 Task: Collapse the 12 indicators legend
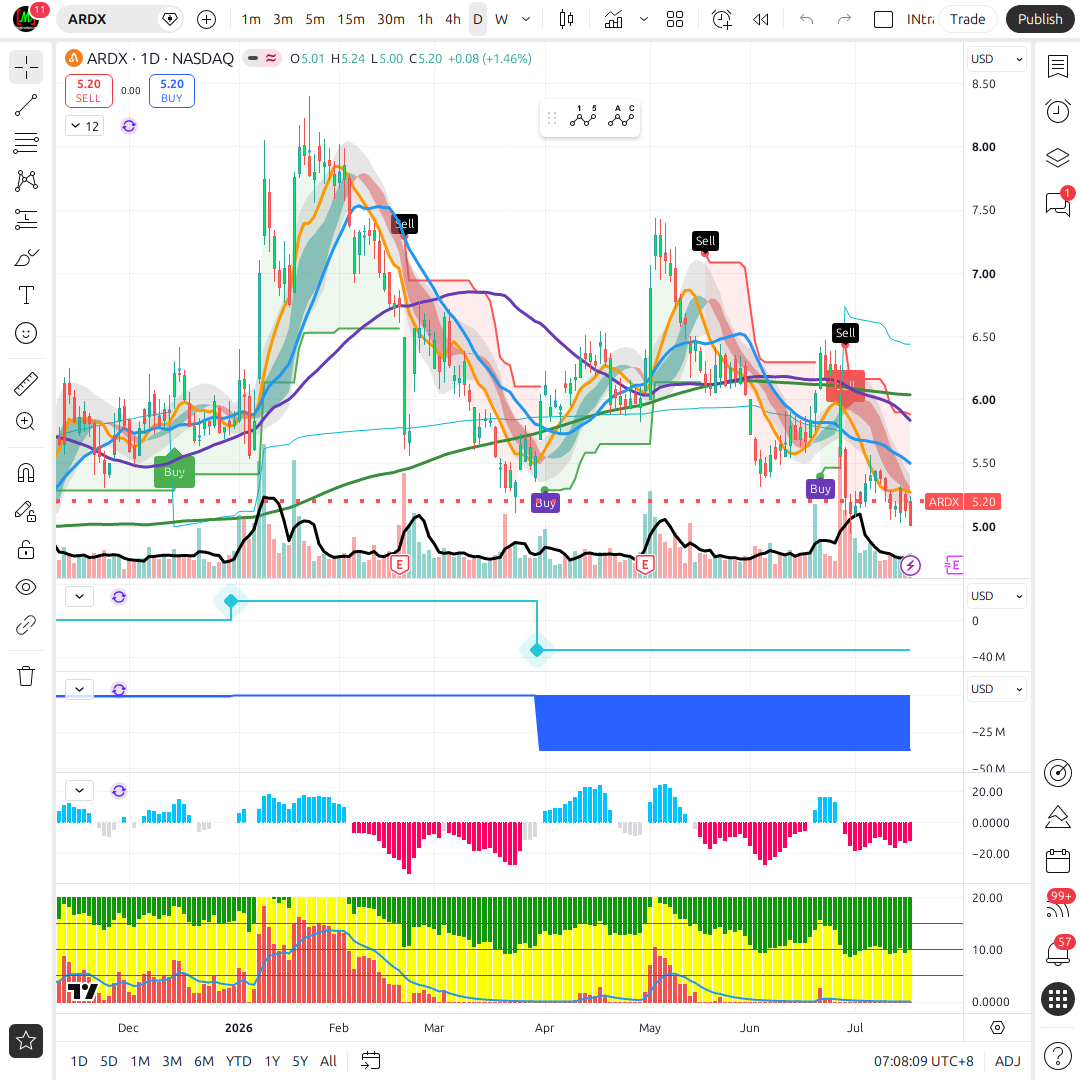(x=85, y=126)
